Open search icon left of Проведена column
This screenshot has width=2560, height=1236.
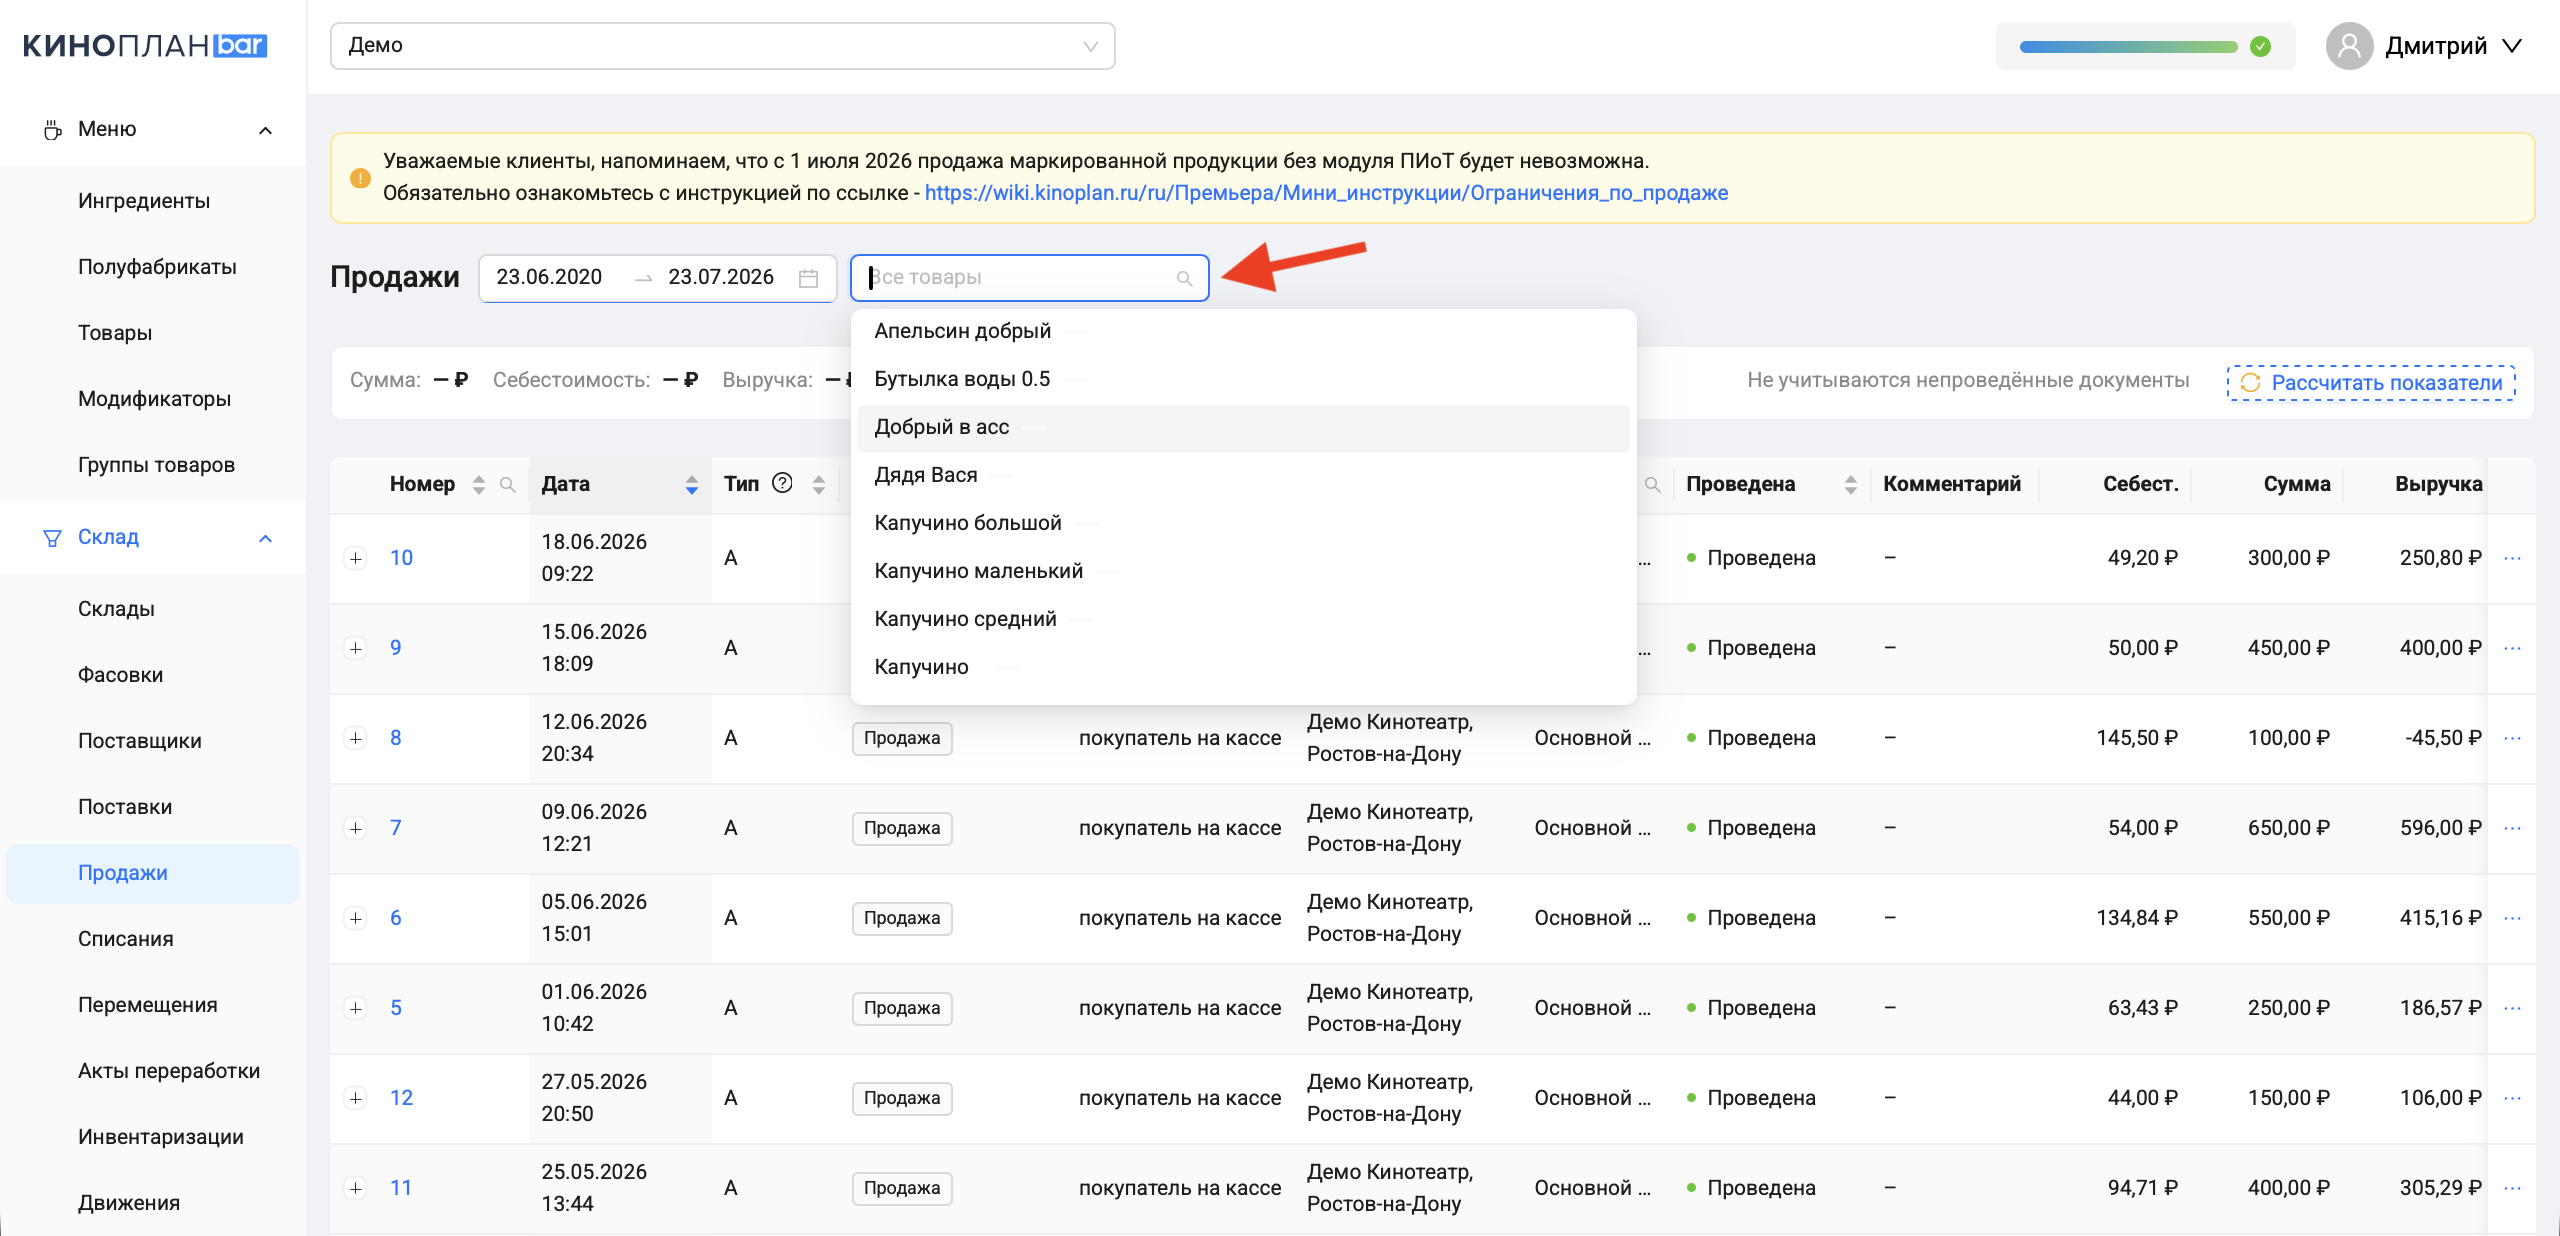[x=1653, y=485]
